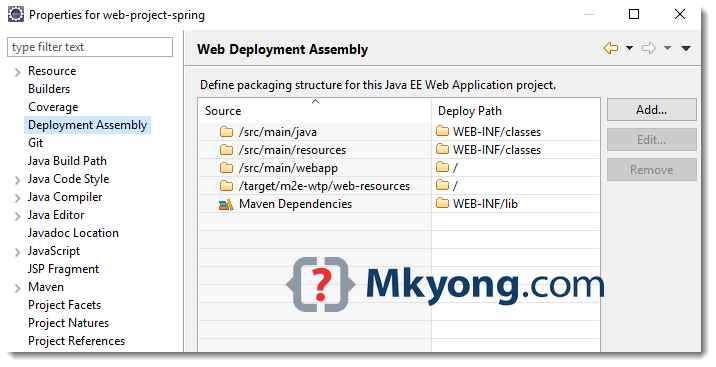Viewport: 716px width, 367px height.
Task: Click the WEB-INF/lib deploy path cell
Action: [x=485, y=204]
